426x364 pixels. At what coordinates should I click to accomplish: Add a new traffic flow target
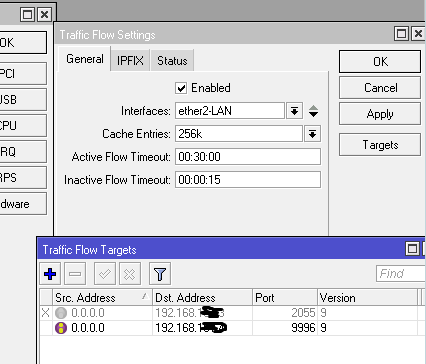[x=50, y=274]
